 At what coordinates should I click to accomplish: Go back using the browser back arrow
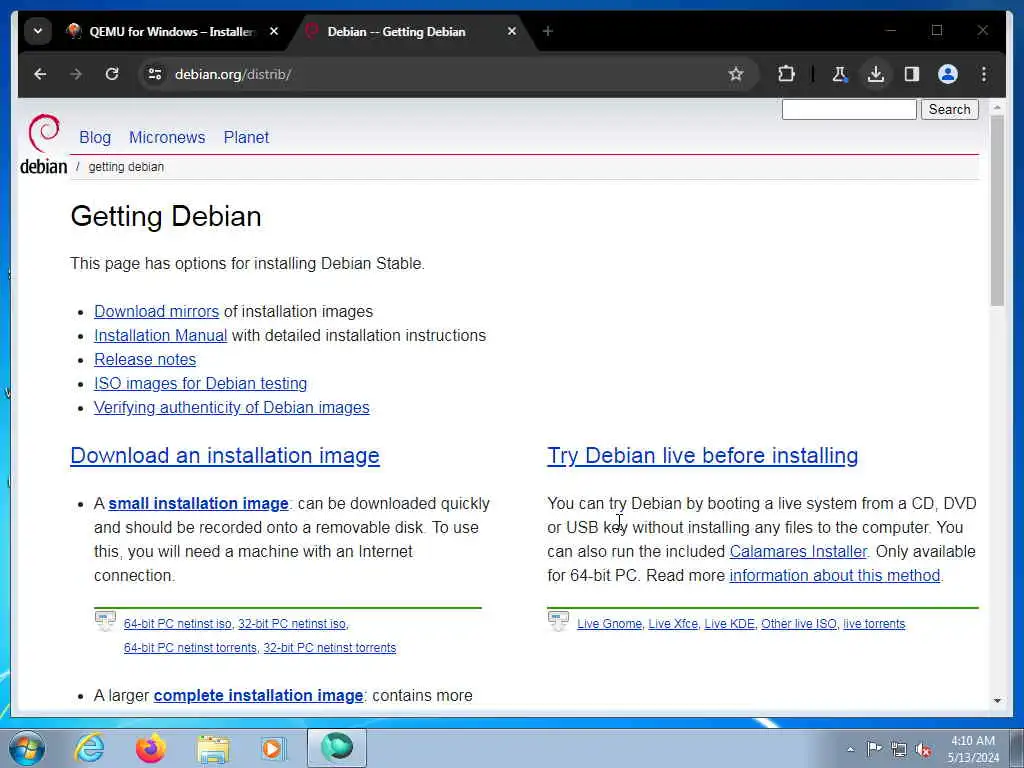coord(40,74)
